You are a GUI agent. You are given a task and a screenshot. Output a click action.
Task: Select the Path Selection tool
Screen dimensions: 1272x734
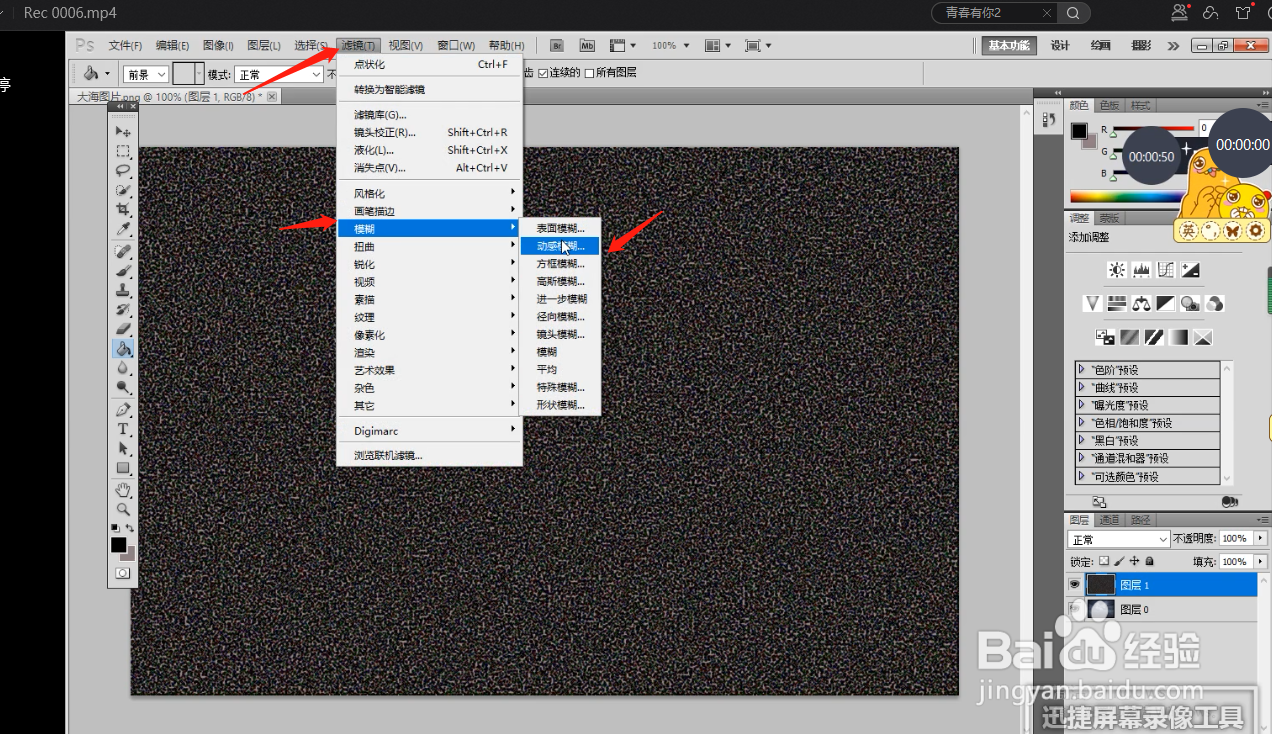pyautogui.click(x=123, y=449)
